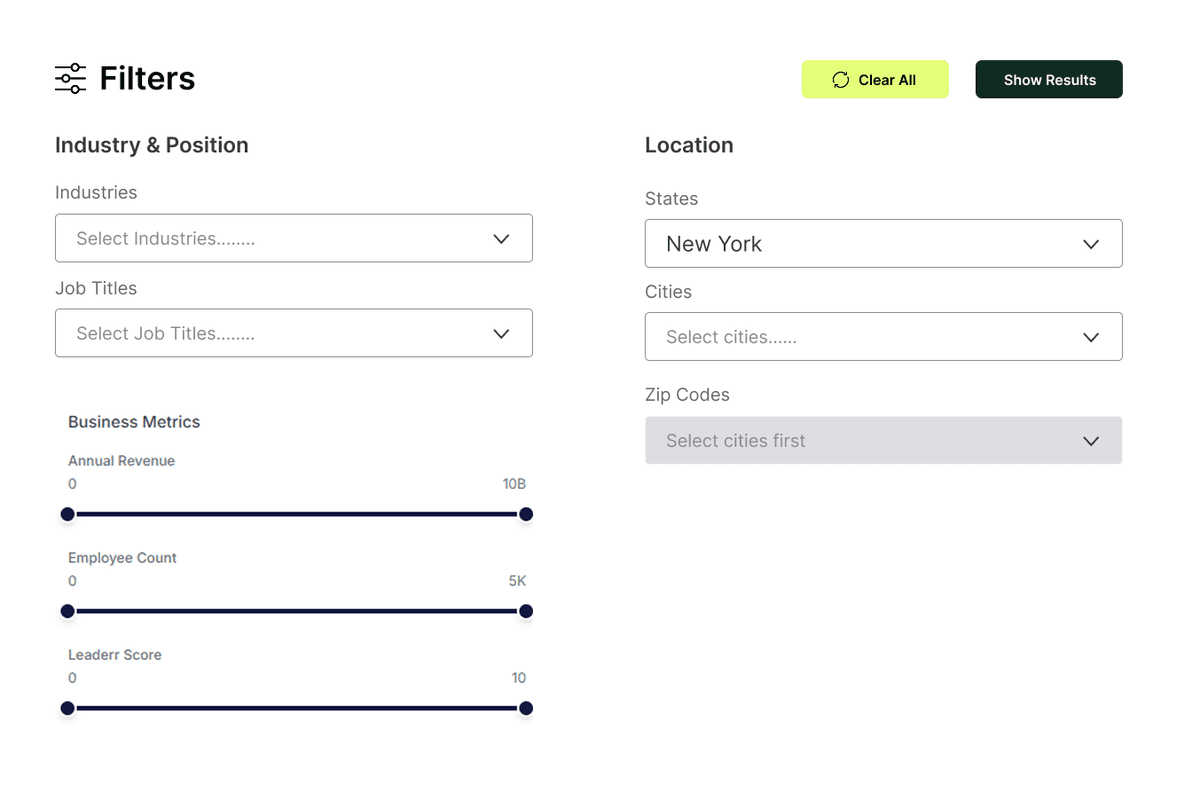The image size is (1200, 798).
Task: Click the Leaderr Score maximum slider handle
Action: pos(525,708)
